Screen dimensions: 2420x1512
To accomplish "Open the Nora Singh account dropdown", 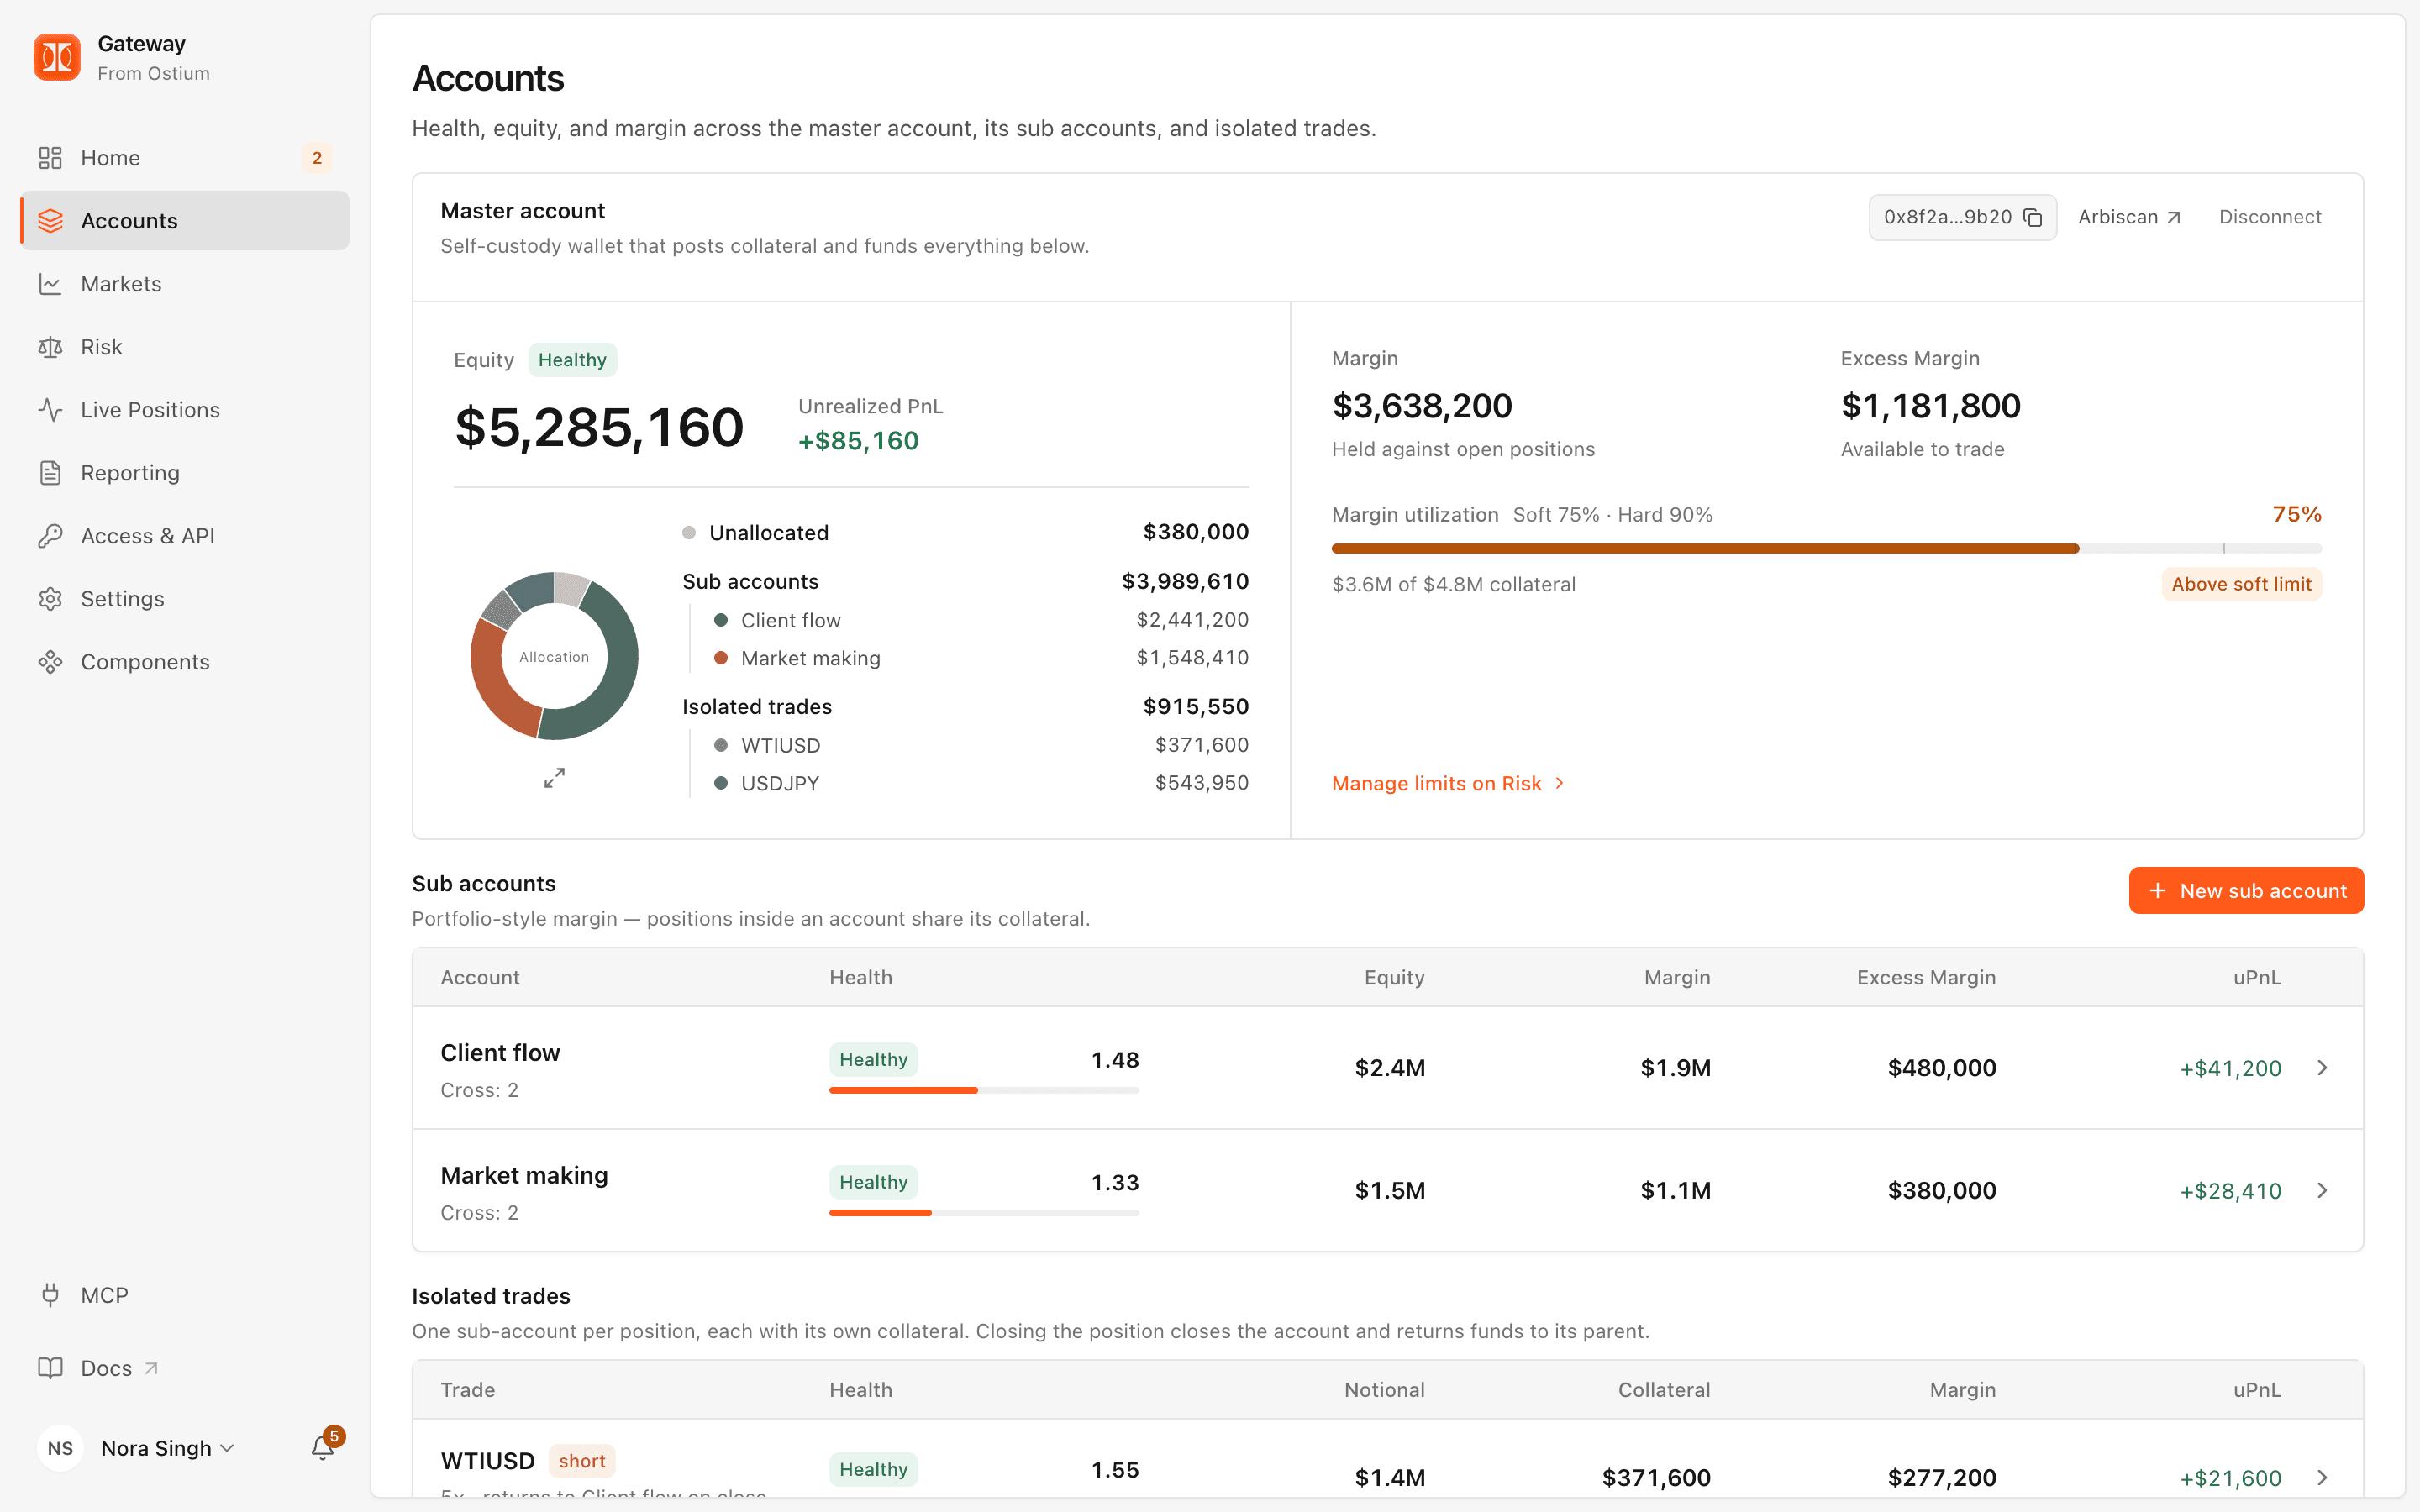I will click(x=167, y=1448).
